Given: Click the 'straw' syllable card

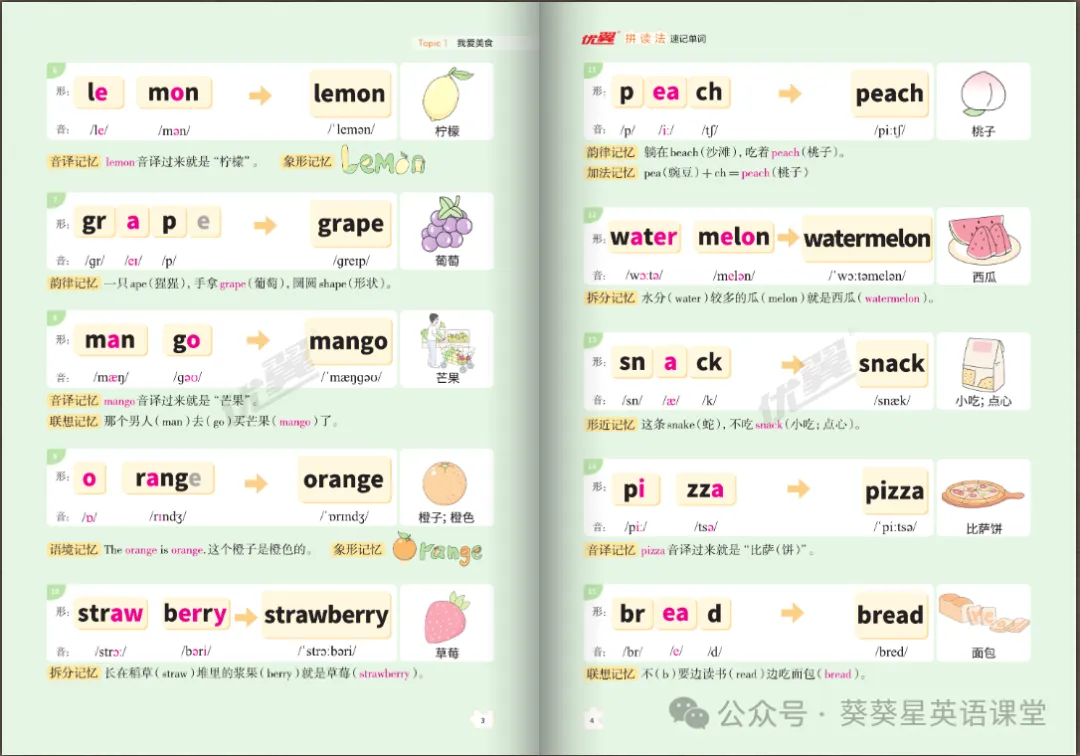Looking at the screenshot, I should (110, 613).
